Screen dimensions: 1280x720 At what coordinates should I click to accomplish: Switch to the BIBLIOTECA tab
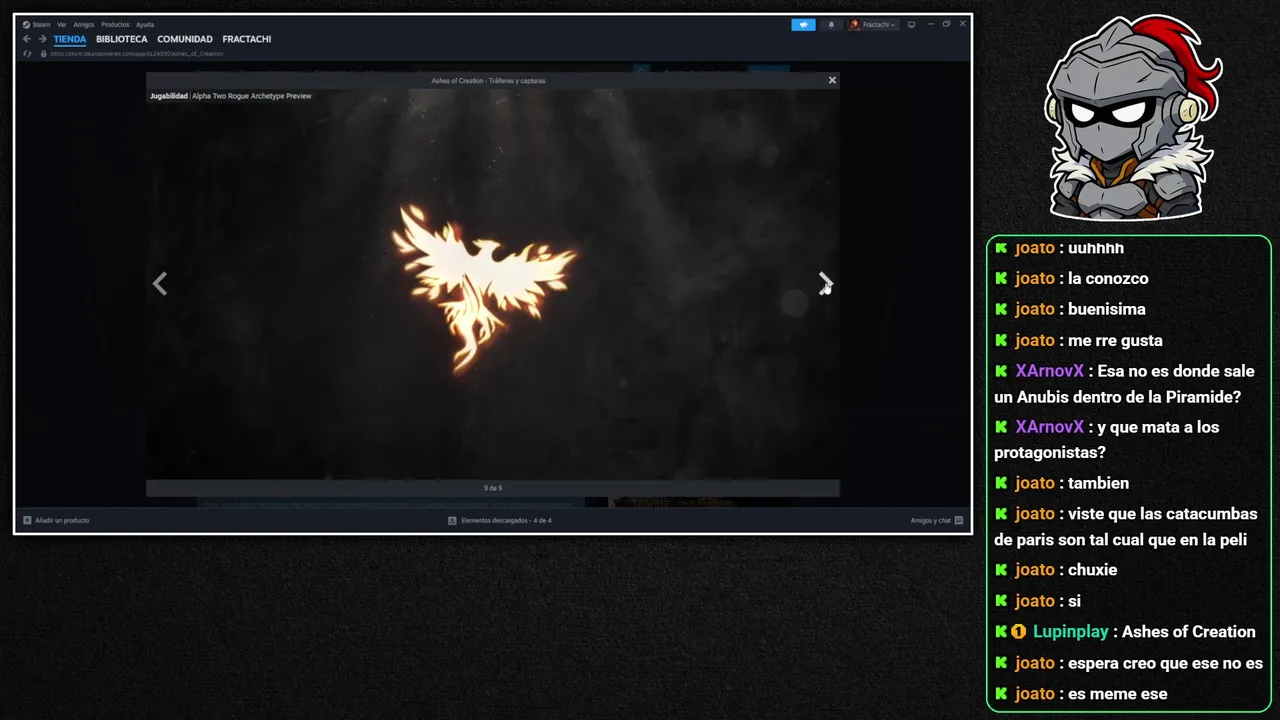pos(122,39)
